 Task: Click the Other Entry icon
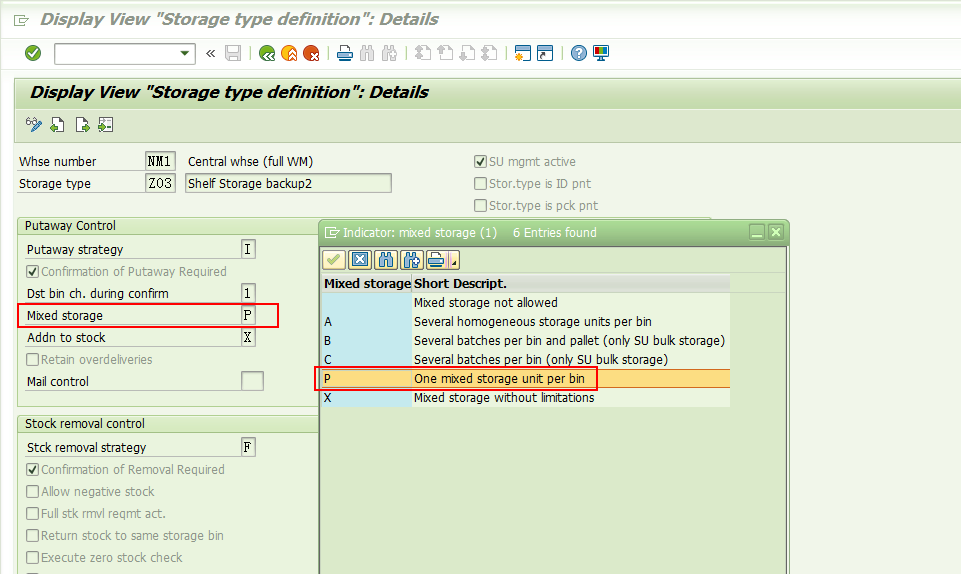click(105, 125)
